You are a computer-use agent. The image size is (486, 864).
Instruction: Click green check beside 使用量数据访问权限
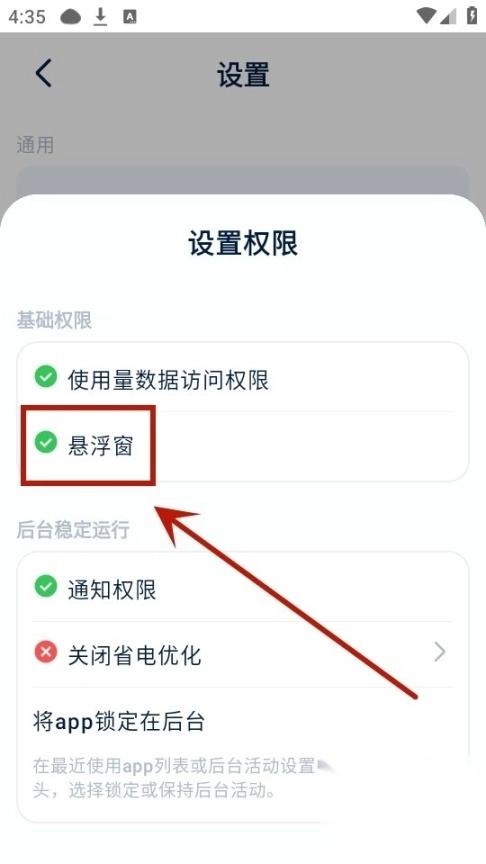point(46,377)
